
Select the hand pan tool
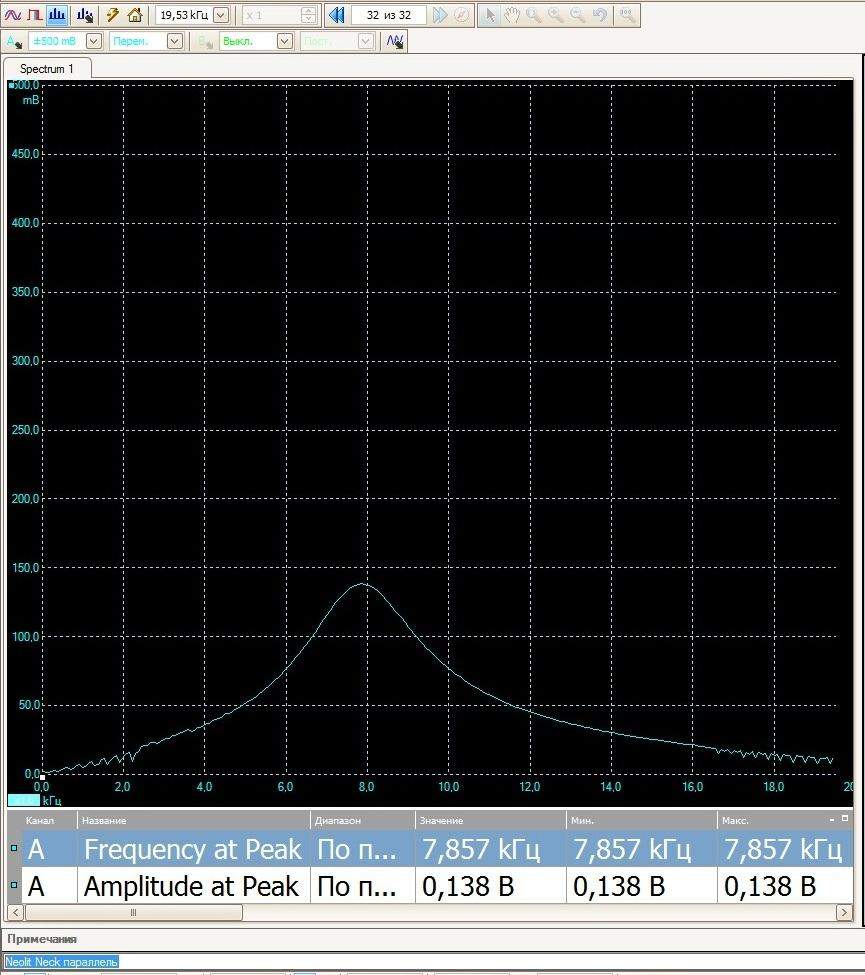(x=511, y=15)
